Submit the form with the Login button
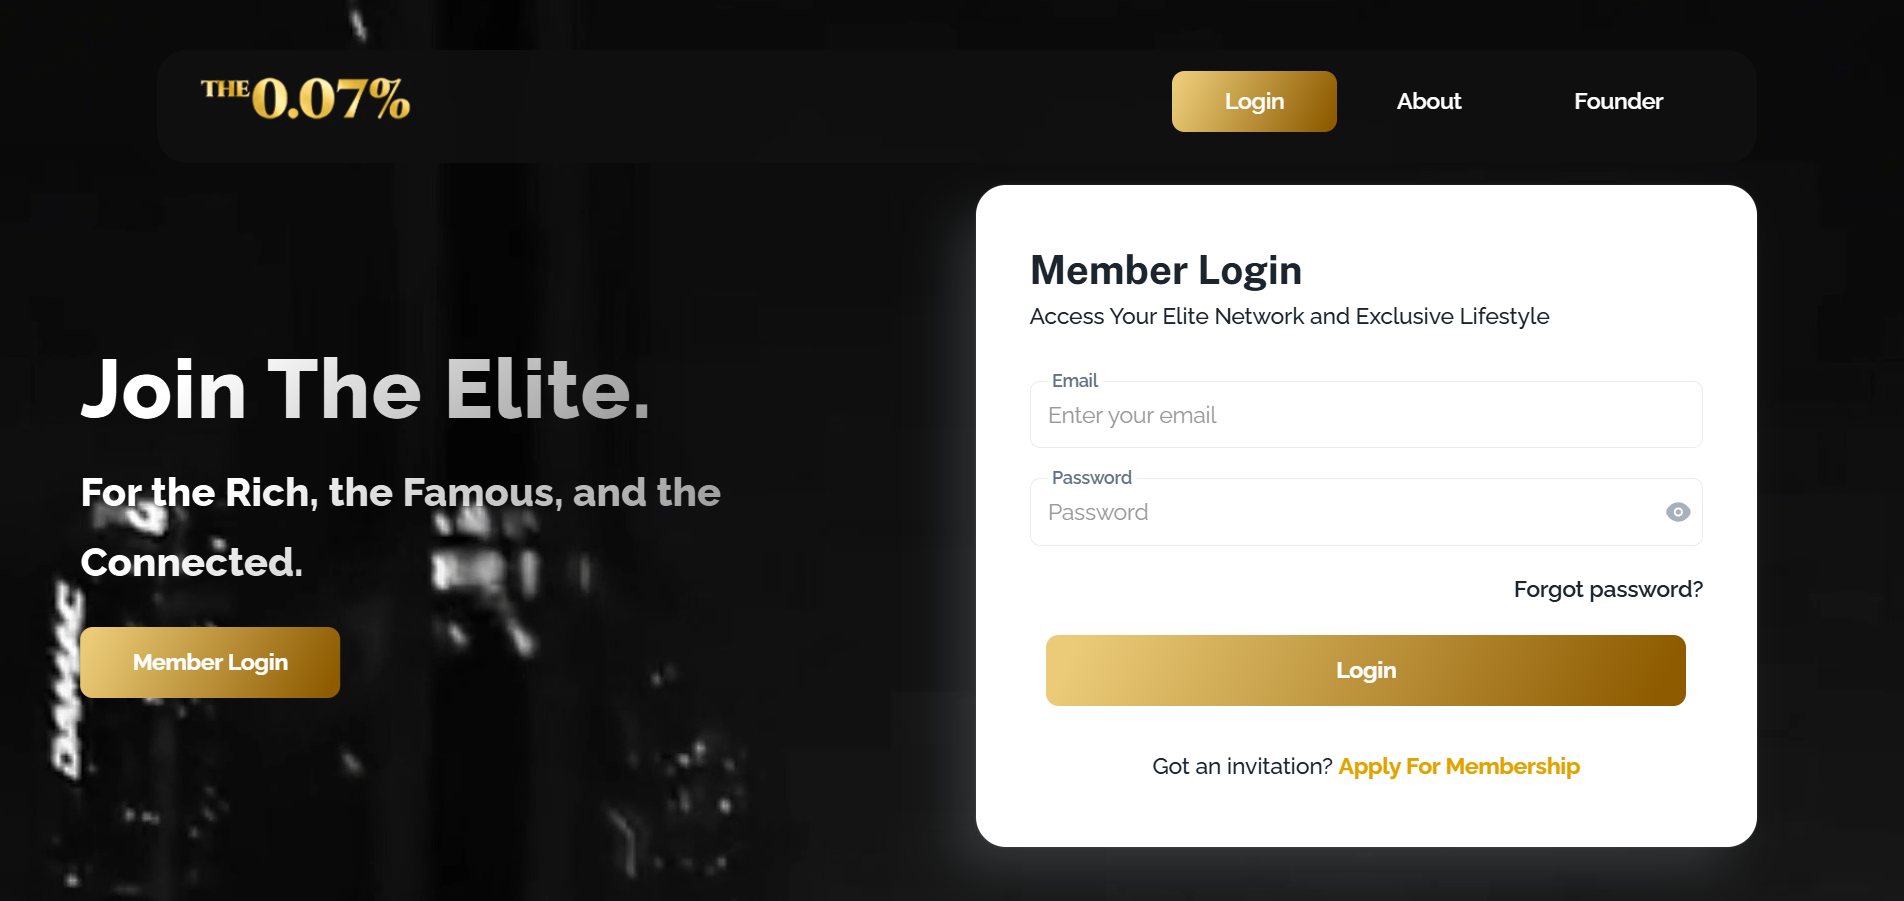Screen dimensions: 1904x901 [x=1365, y=670]
